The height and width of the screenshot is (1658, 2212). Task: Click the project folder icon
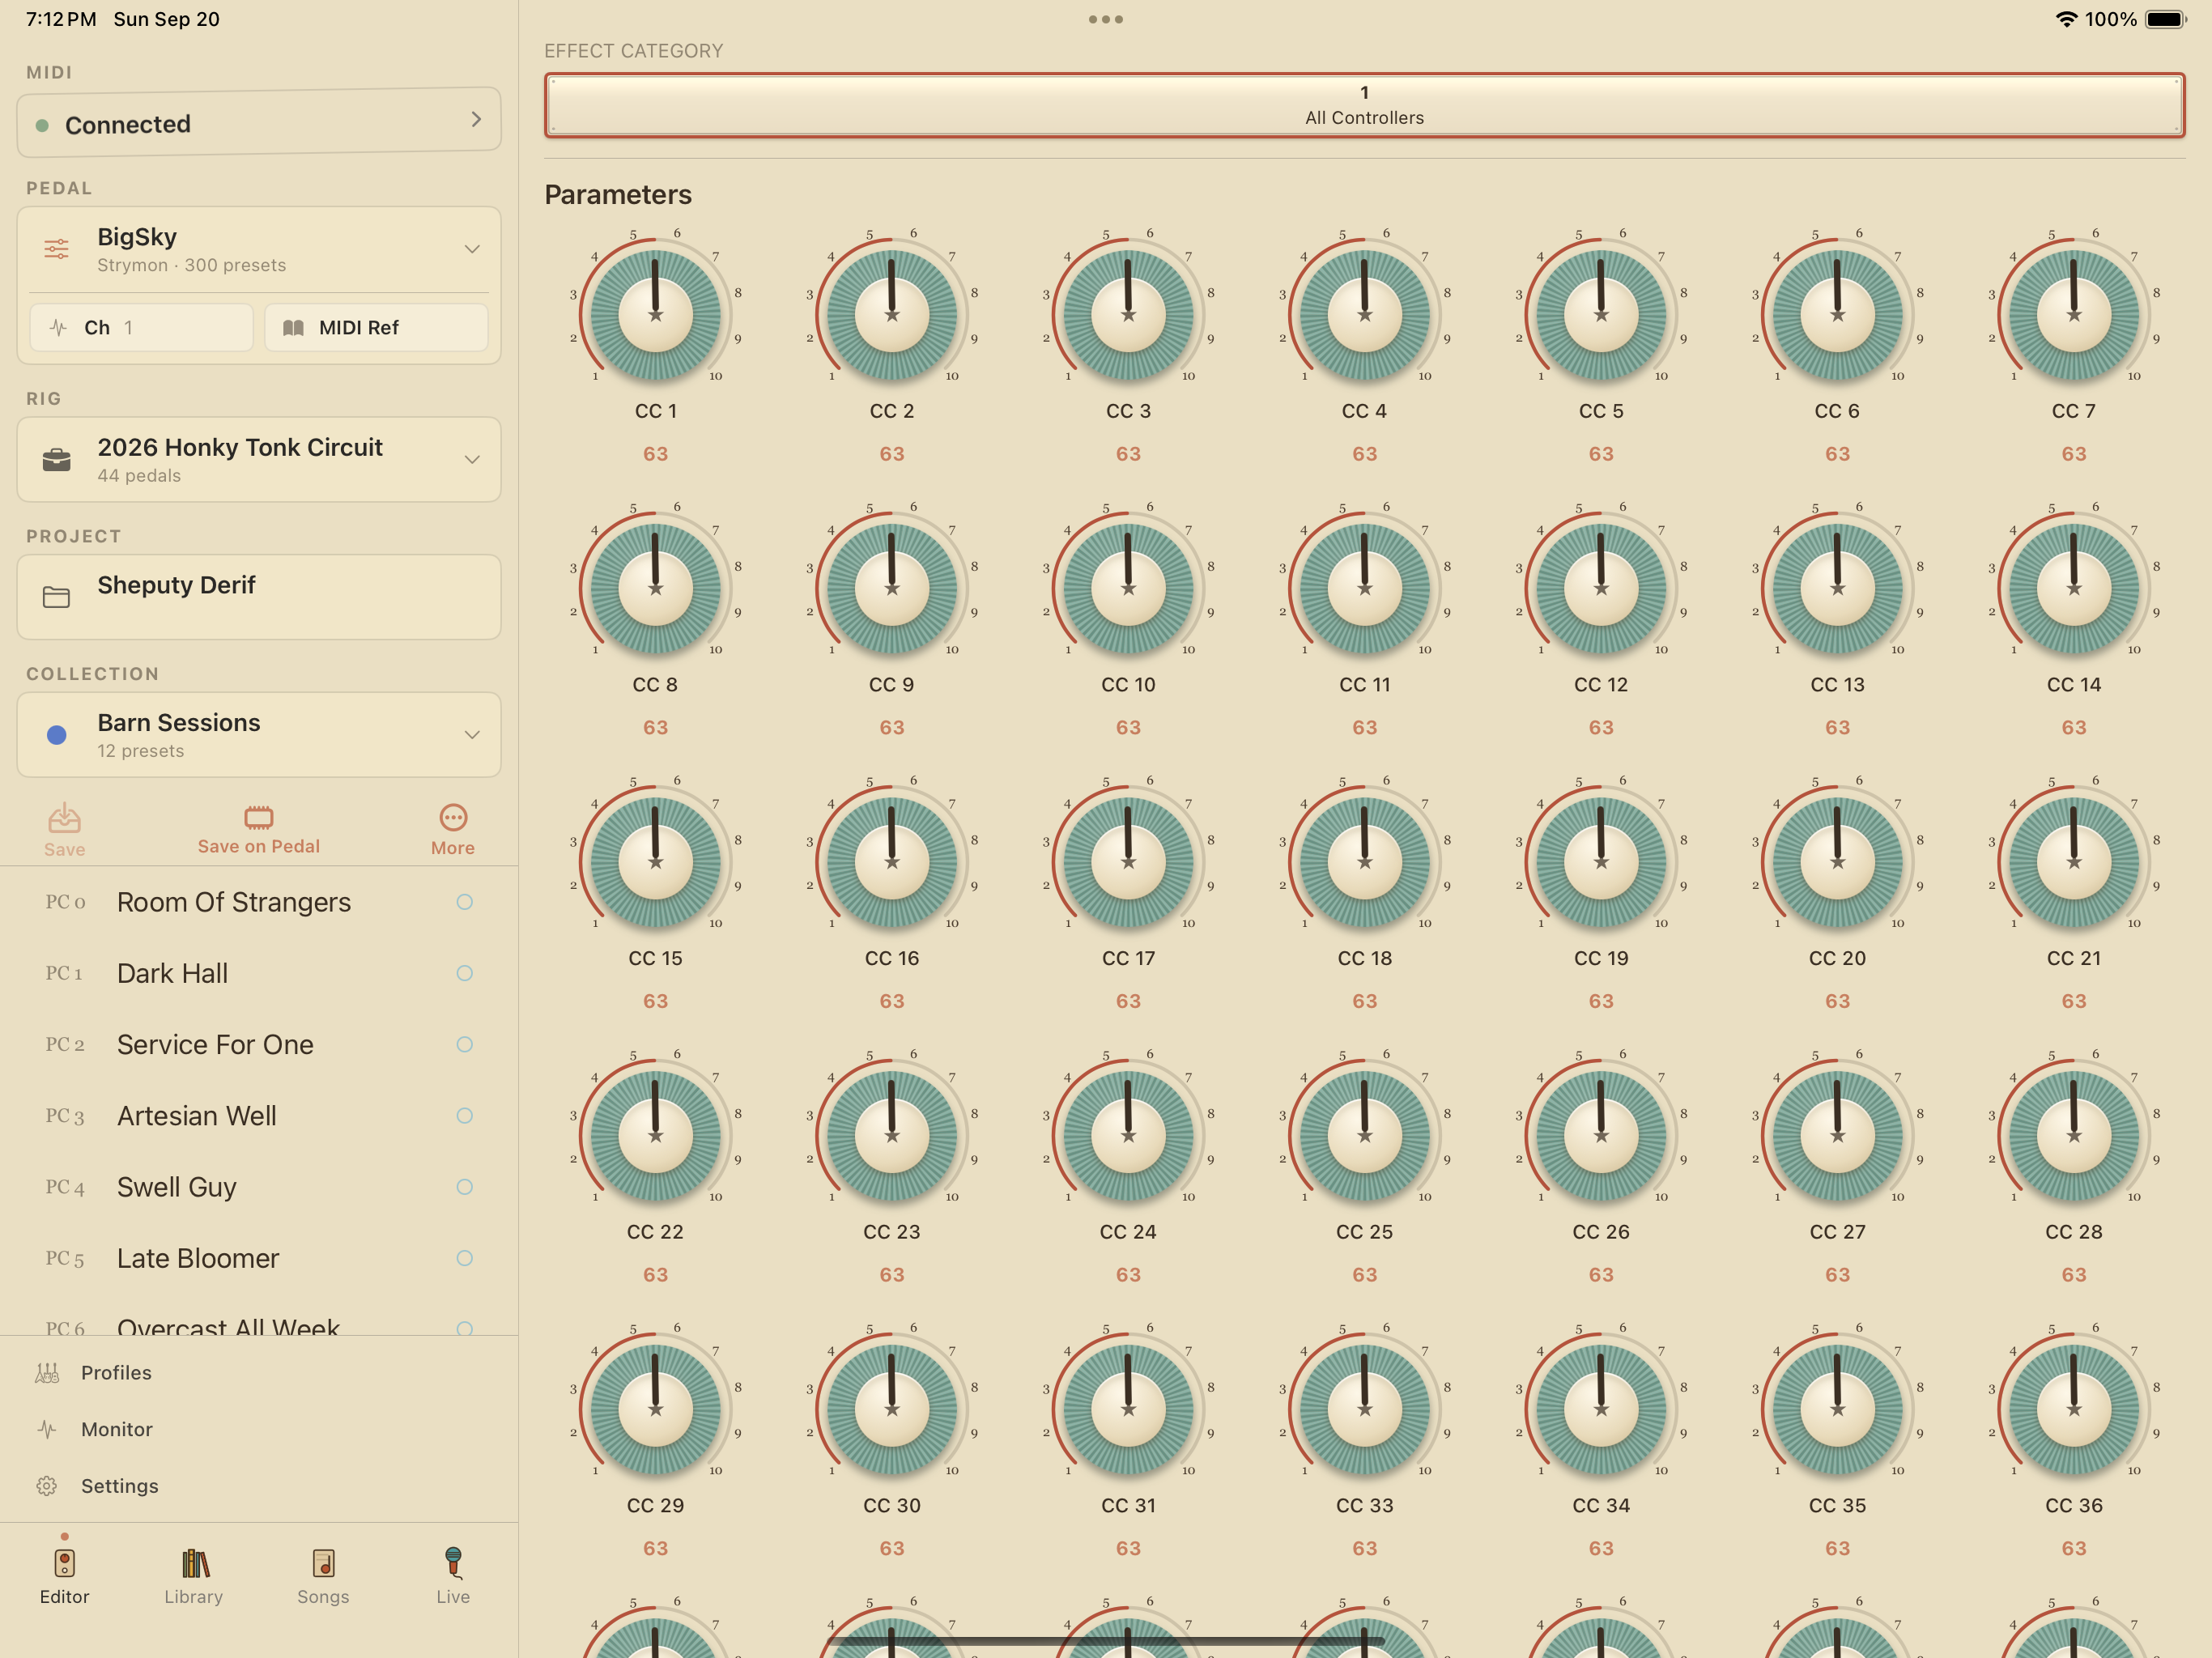click(x=57, y=597)
